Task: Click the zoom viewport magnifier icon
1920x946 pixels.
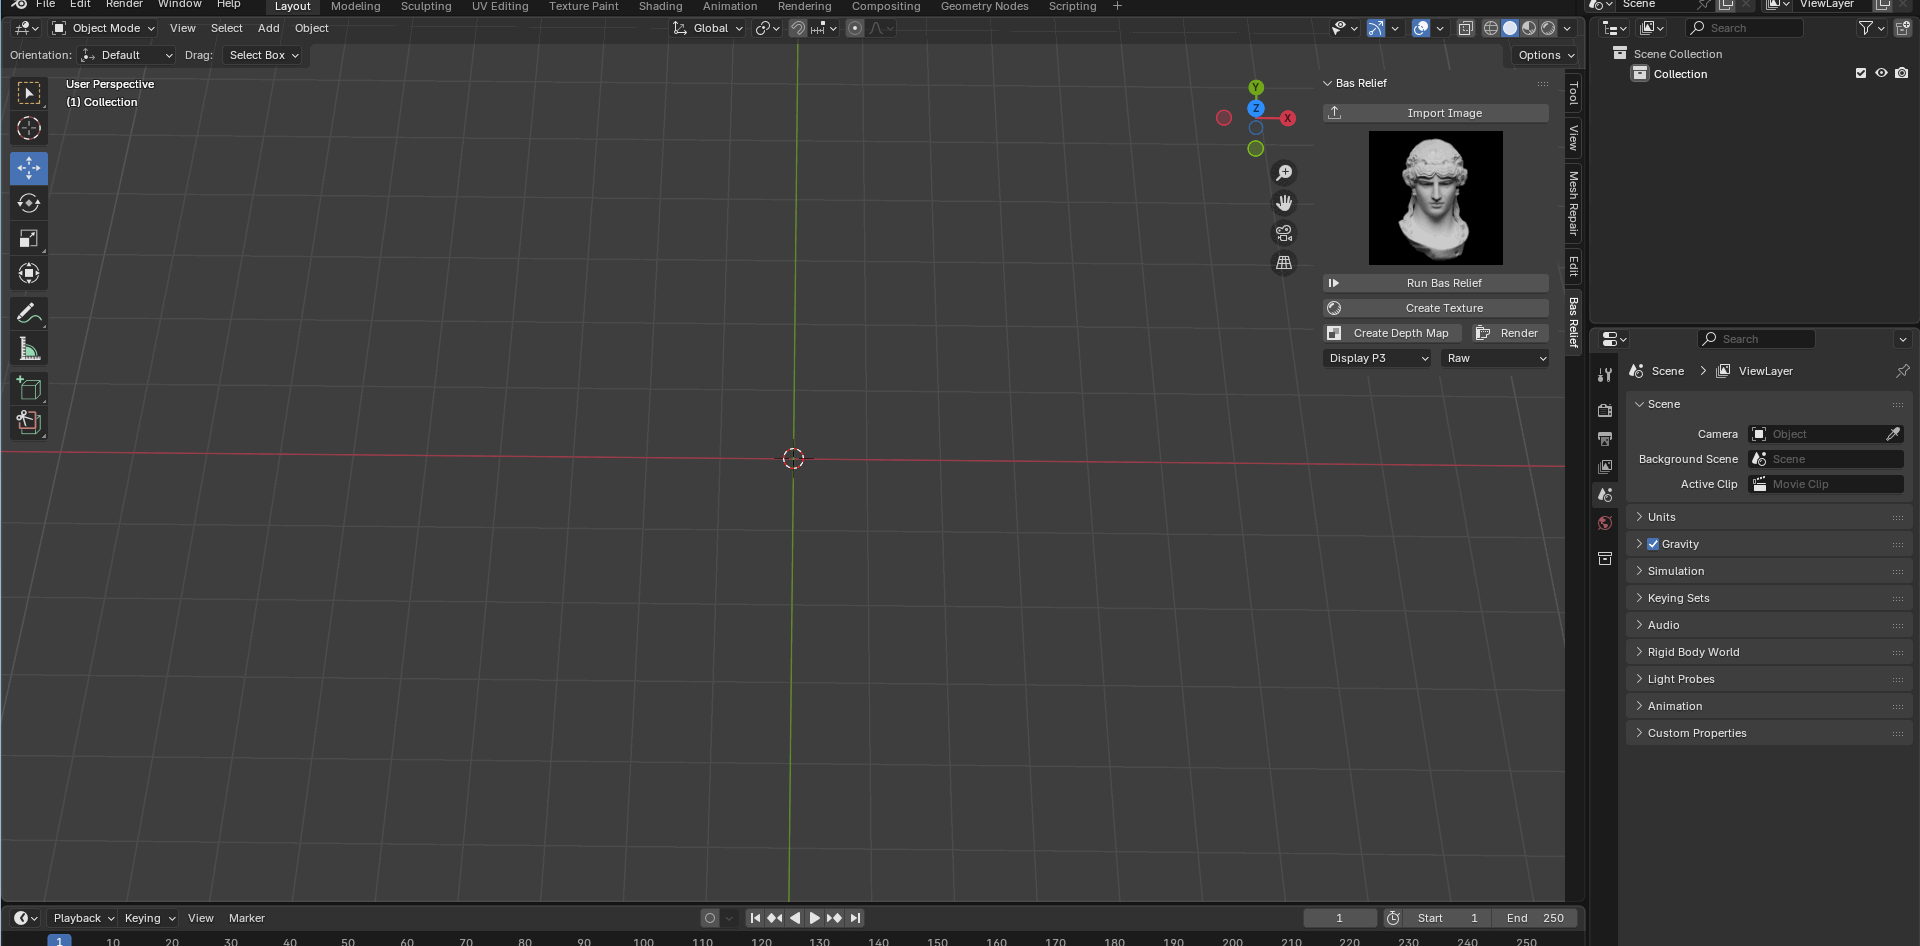Action: pos(1284,173)
